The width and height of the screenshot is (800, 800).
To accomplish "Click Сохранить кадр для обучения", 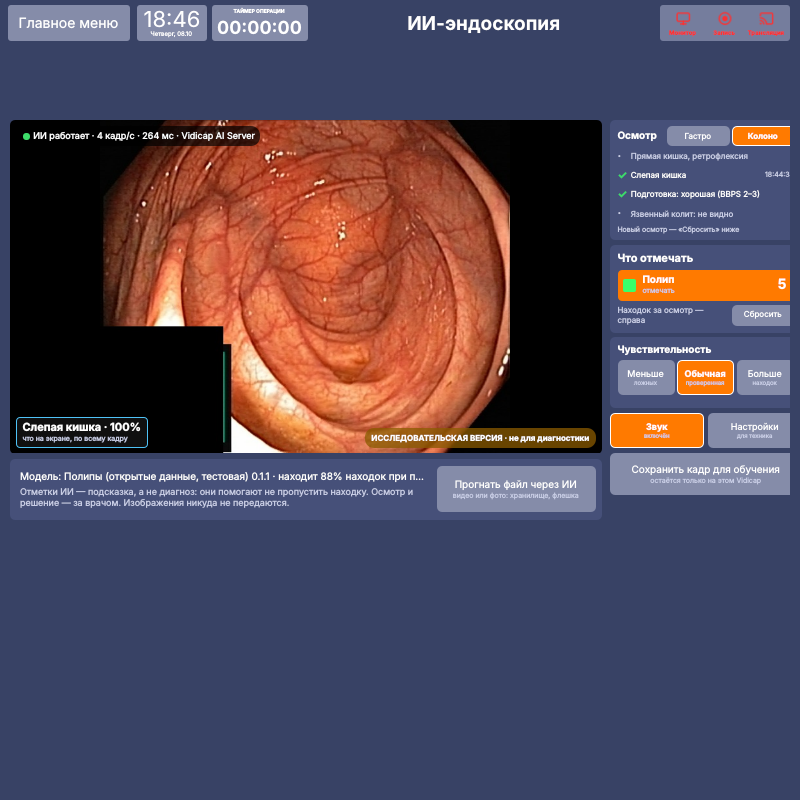I will click(x=701, y=474).
